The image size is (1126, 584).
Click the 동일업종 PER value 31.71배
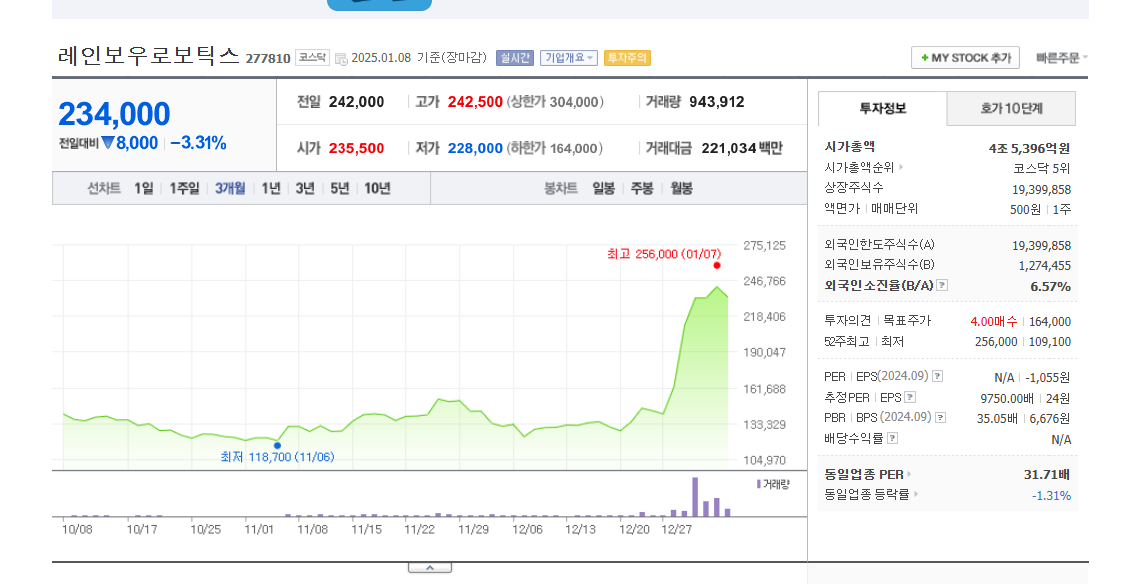click(1047, 474)
